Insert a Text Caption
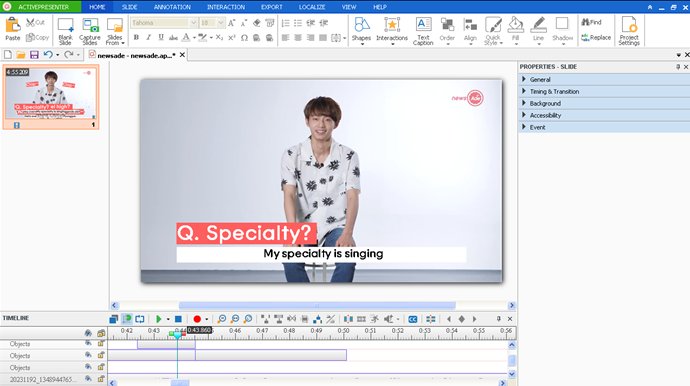Image resolution: width=690 pixels, height=386 pixels. click(423, 30)
